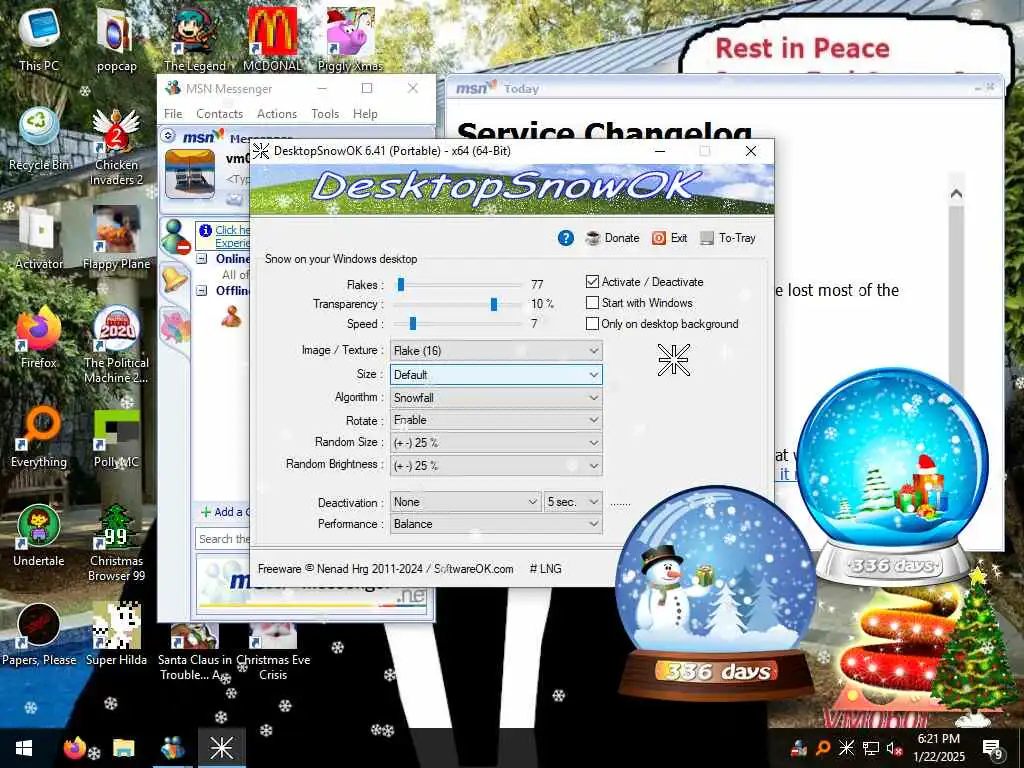Open the Deactivation None dropdown
The height and width of the screenshot is (768, 1024).
(x=465, y=502)
